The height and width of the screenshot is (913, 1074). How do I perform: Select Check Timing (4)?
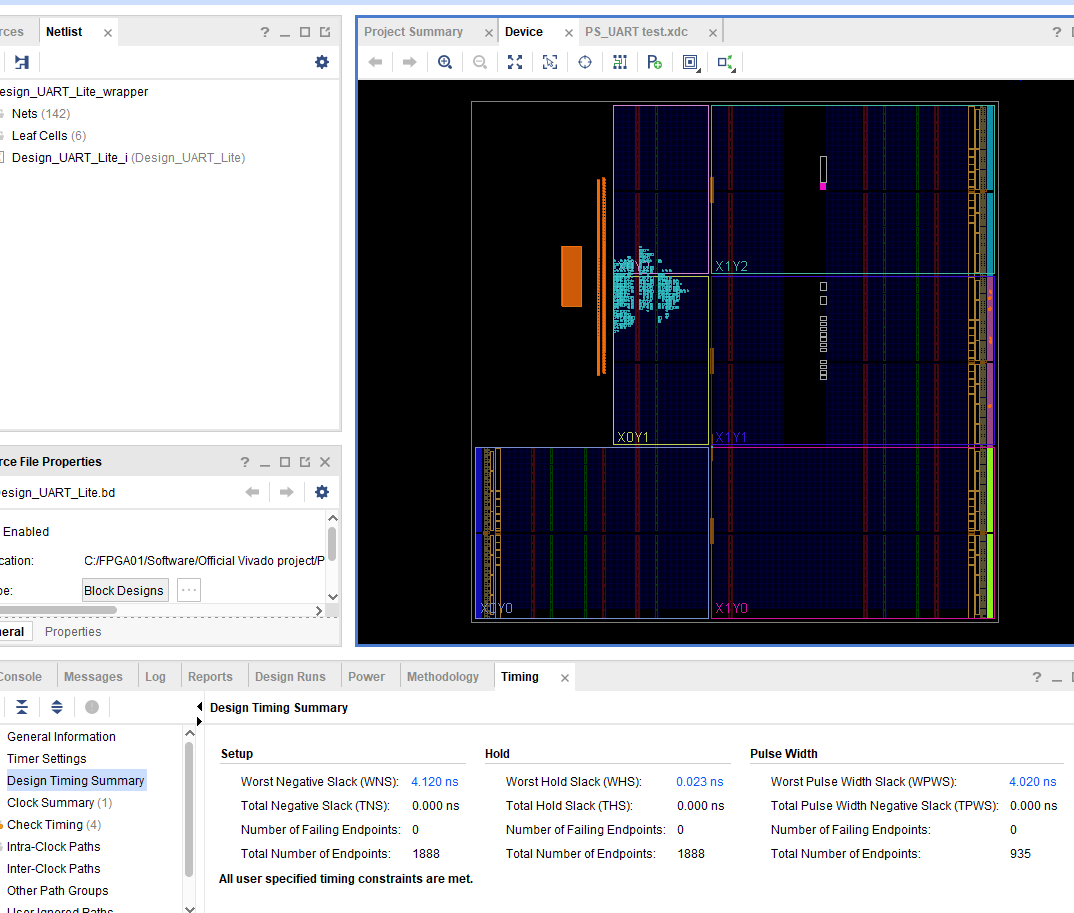[x=54, y=824]
